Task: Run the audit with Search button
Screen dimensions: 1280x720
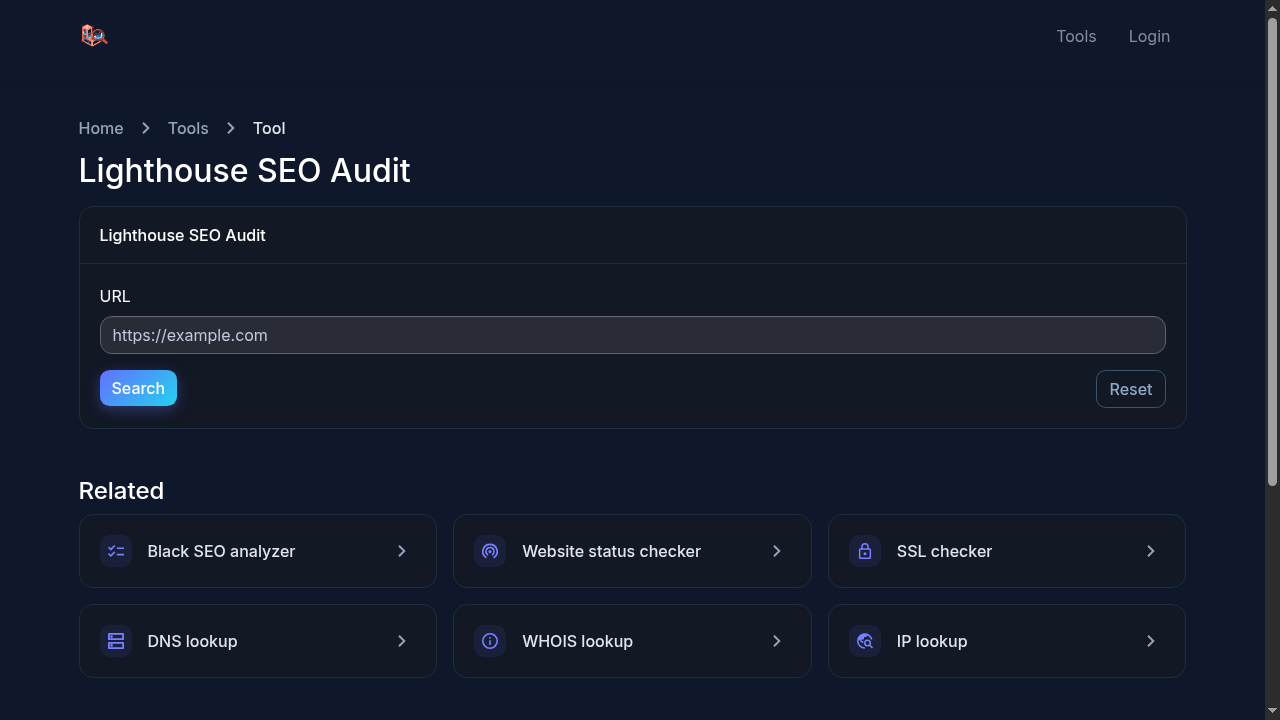Action: click(x=138, y=388)
